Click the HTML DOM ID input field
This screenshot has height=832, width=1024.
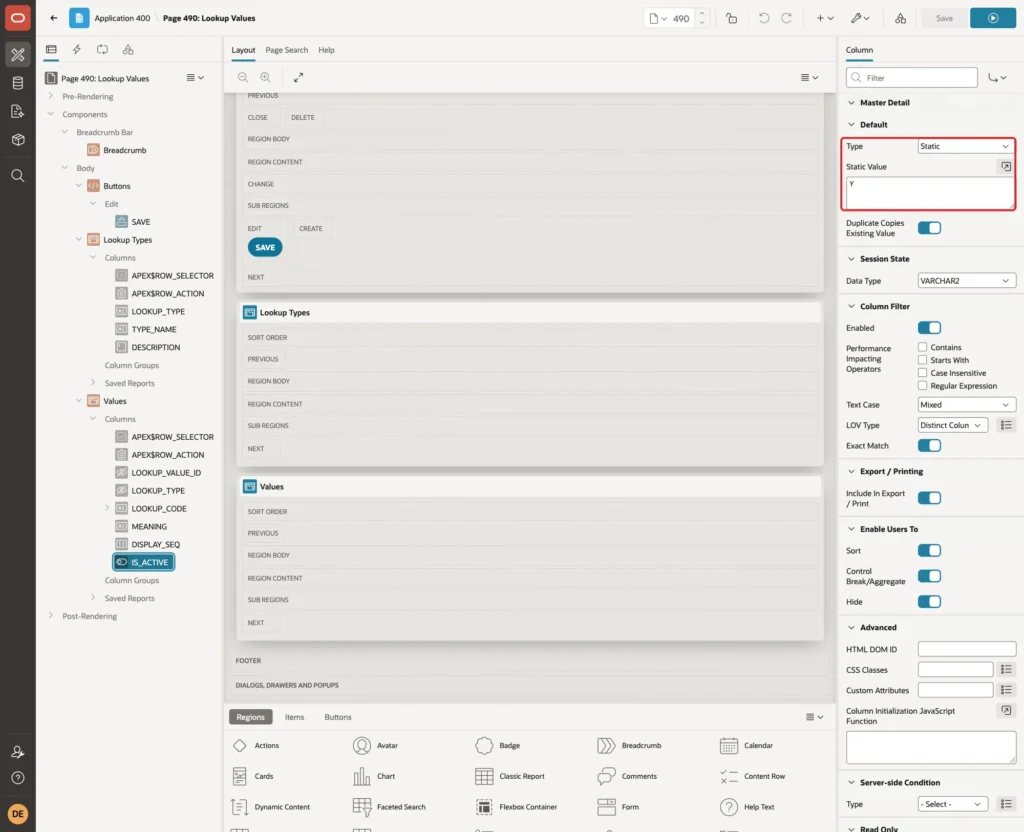967,649
